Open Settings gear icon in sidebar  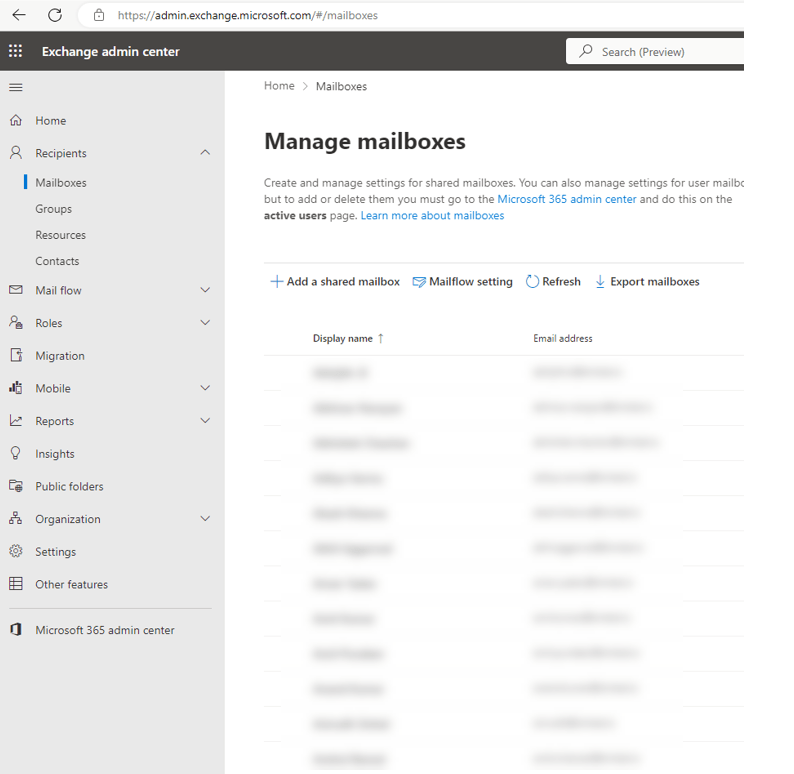15,551
